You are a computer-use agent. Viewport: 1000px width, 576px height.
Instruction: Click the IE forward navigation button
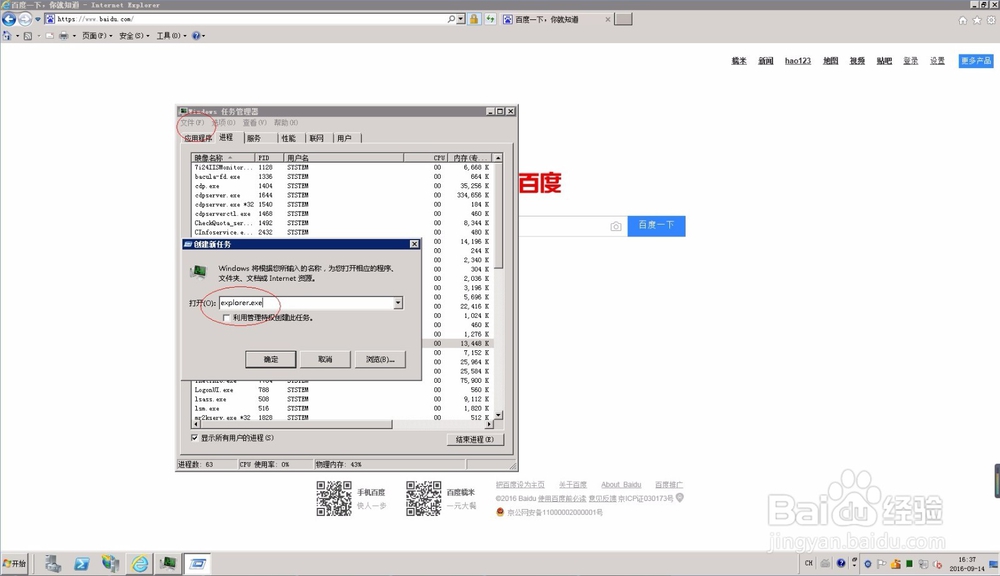pos(24,19)
